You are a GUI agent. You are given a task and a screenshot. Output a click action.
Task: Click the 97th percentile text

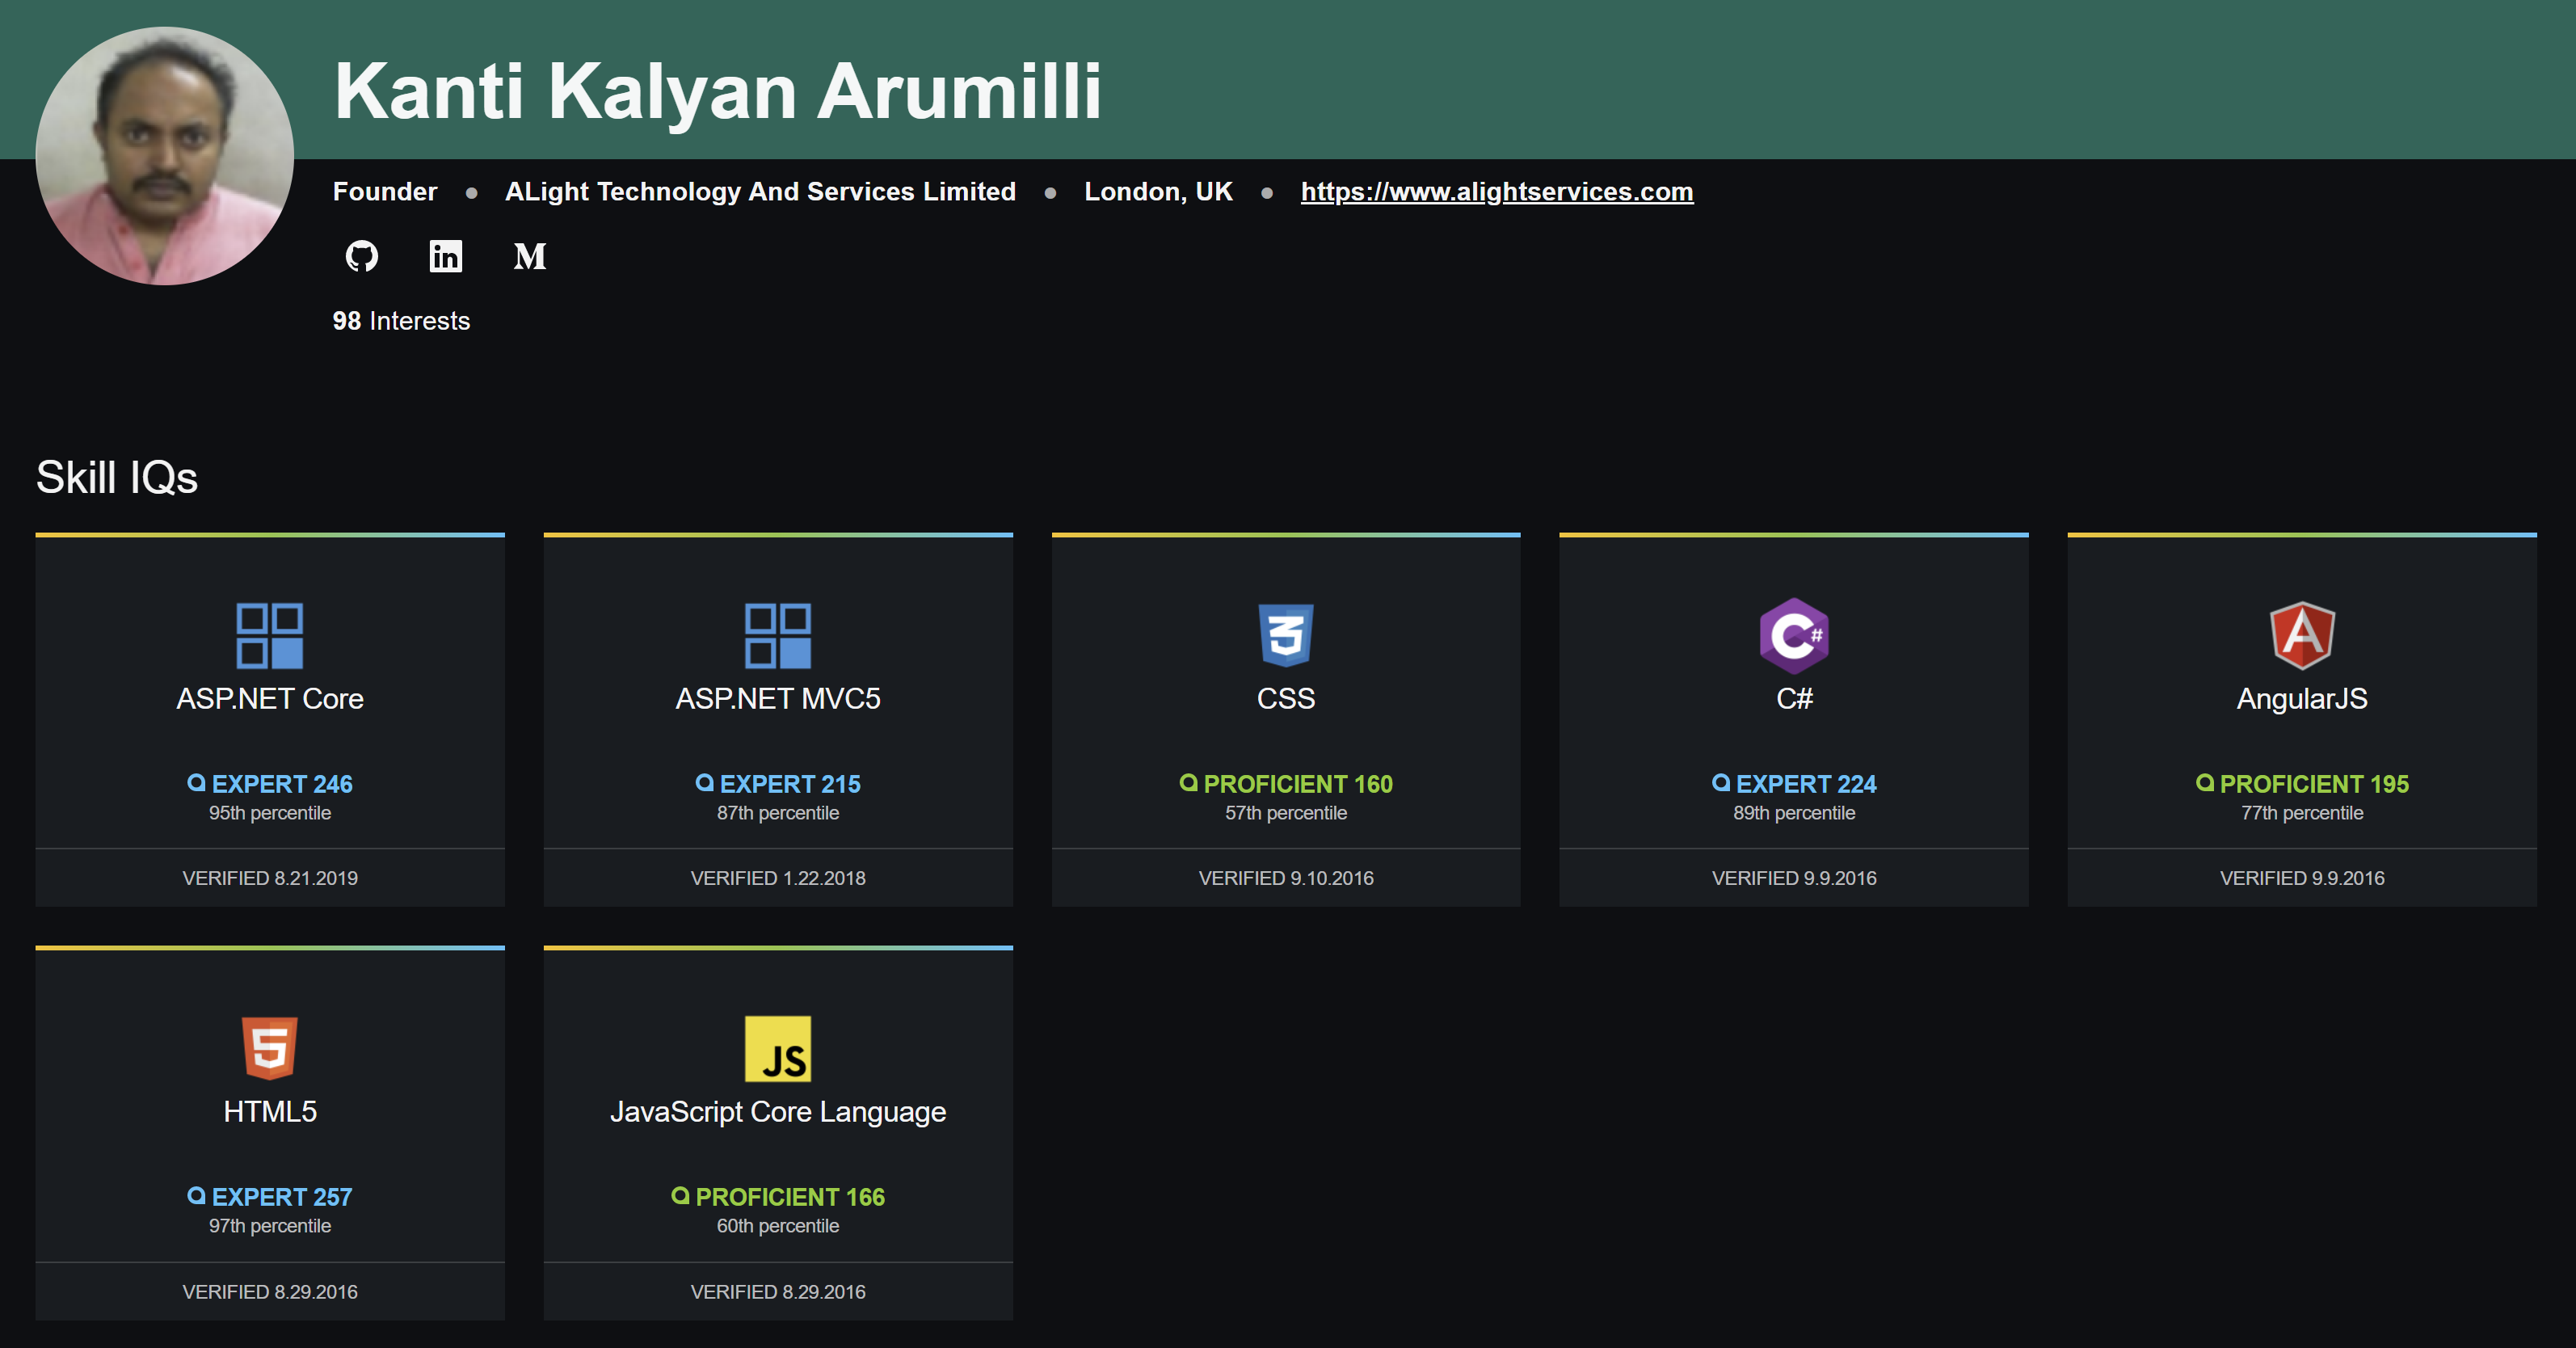tap(270, 1226)
